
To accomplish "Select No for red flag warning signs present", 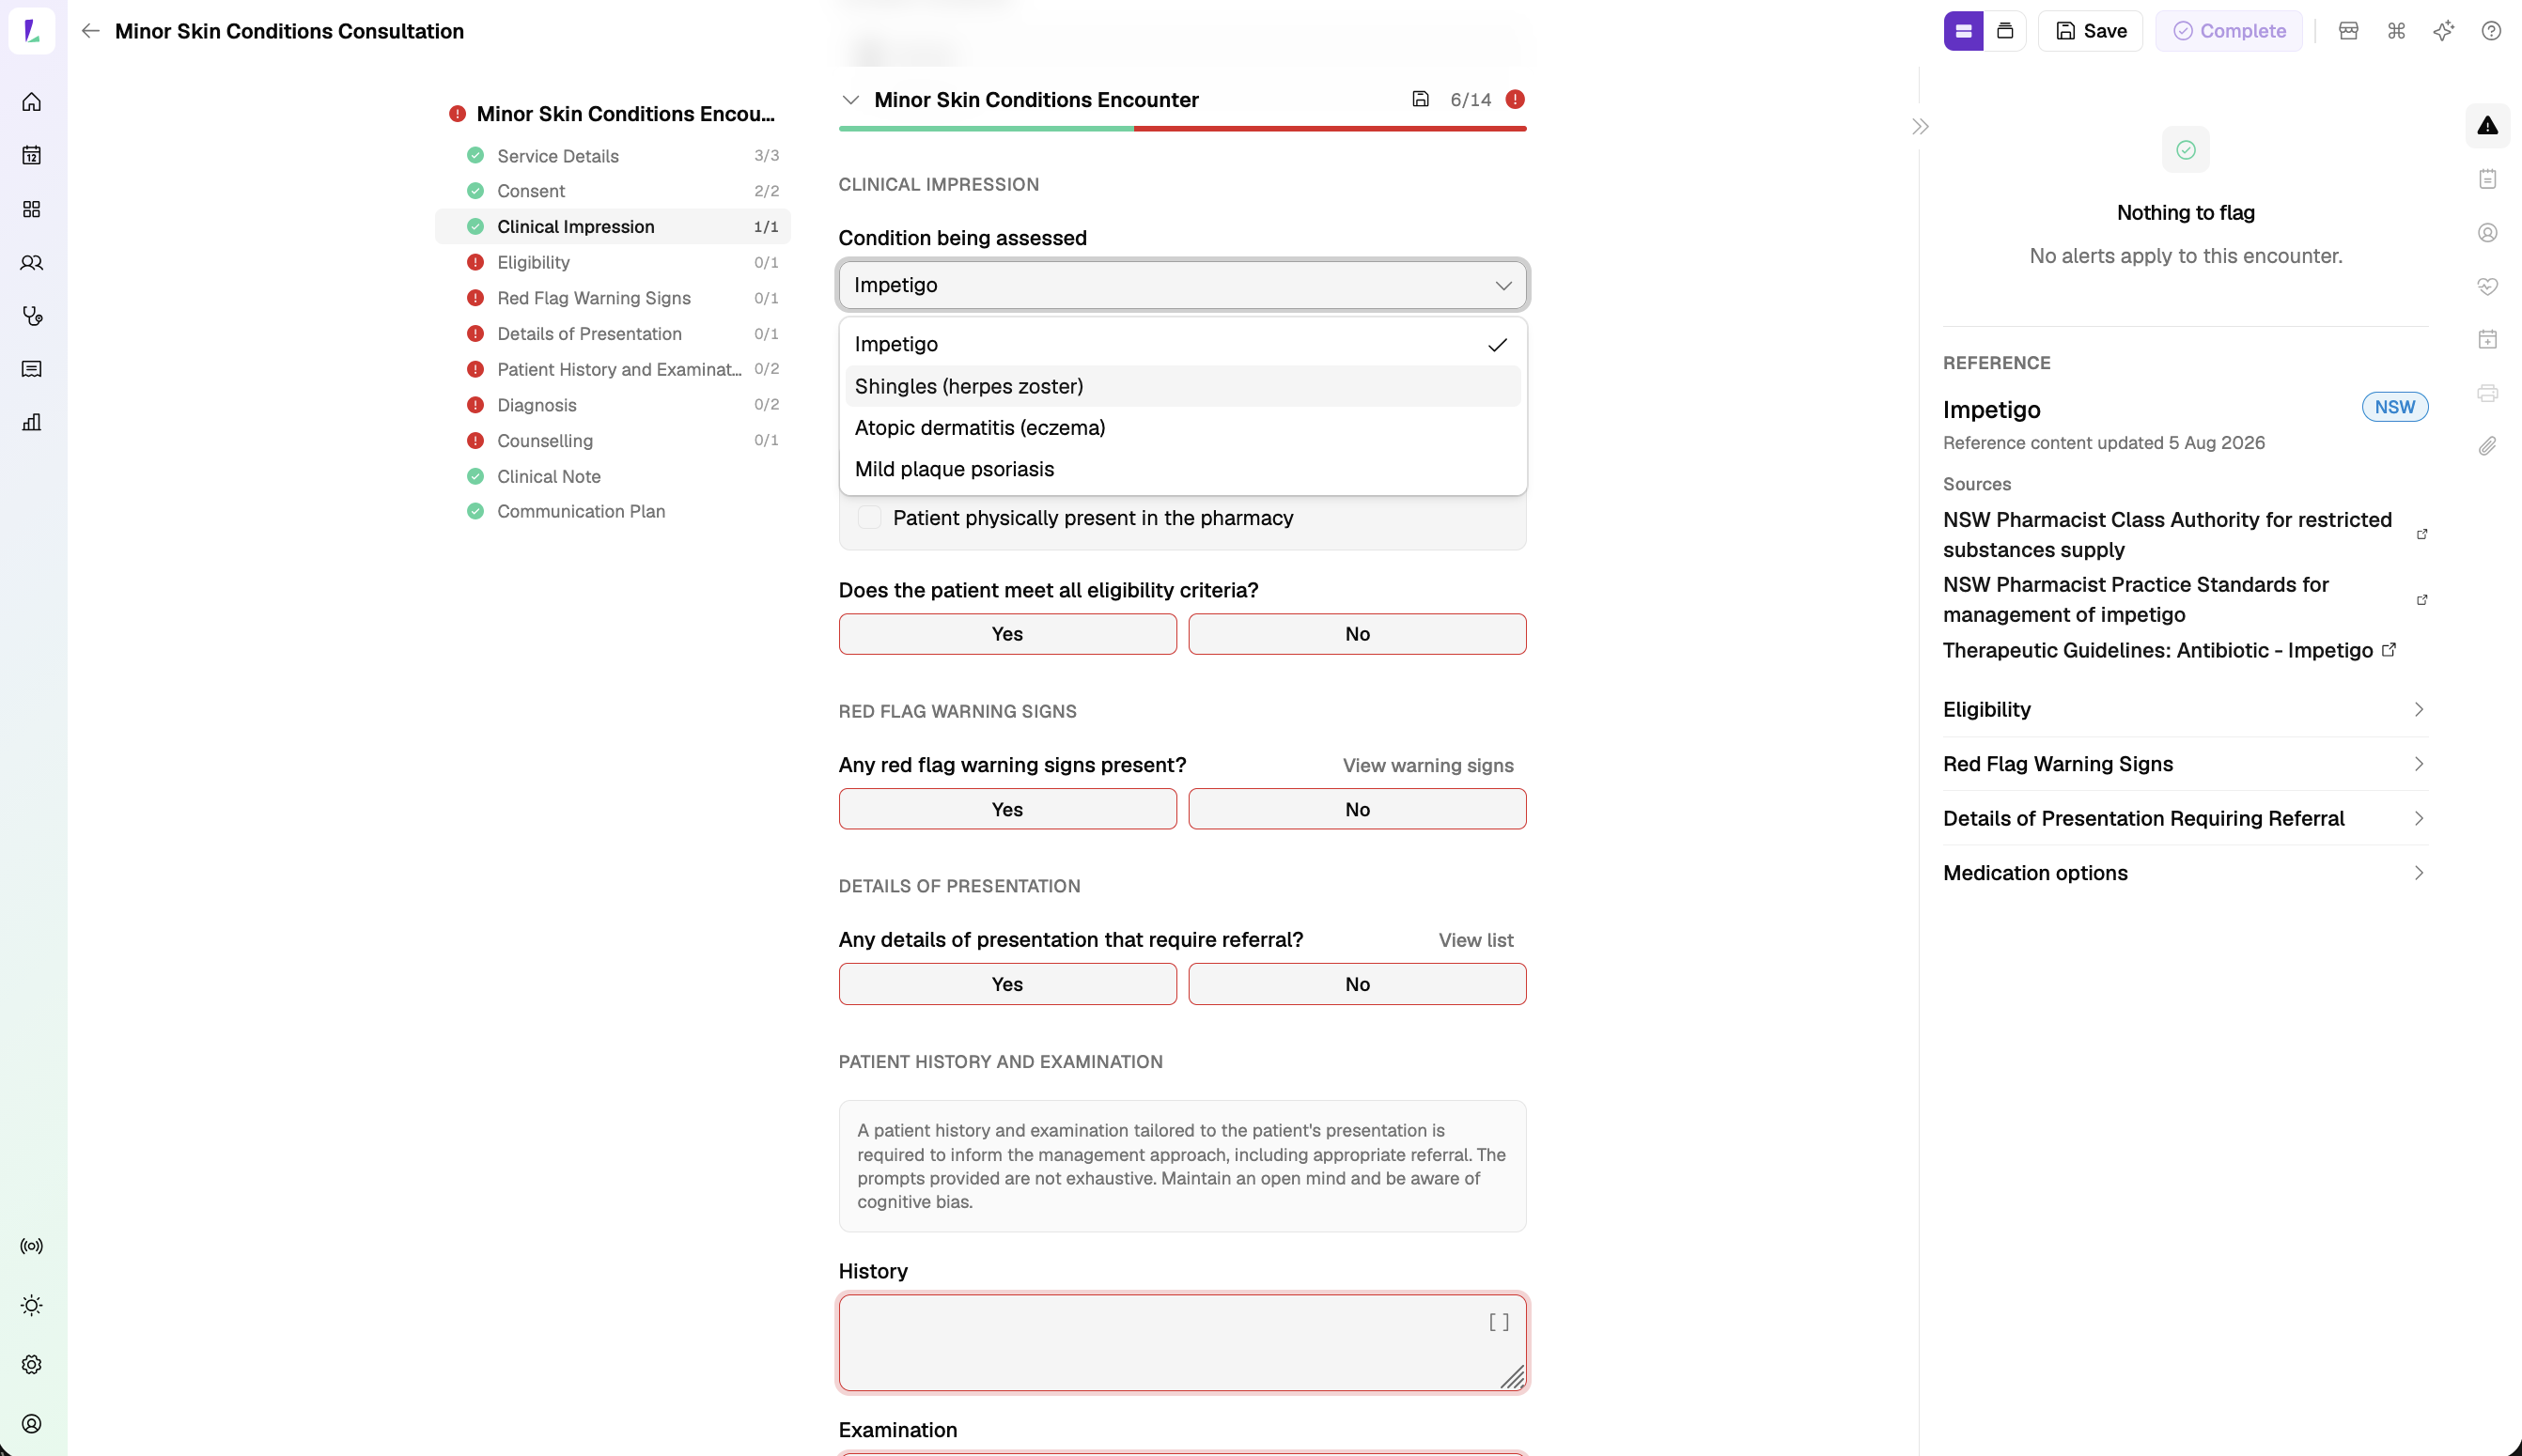I will click(x=1357, y=809).
